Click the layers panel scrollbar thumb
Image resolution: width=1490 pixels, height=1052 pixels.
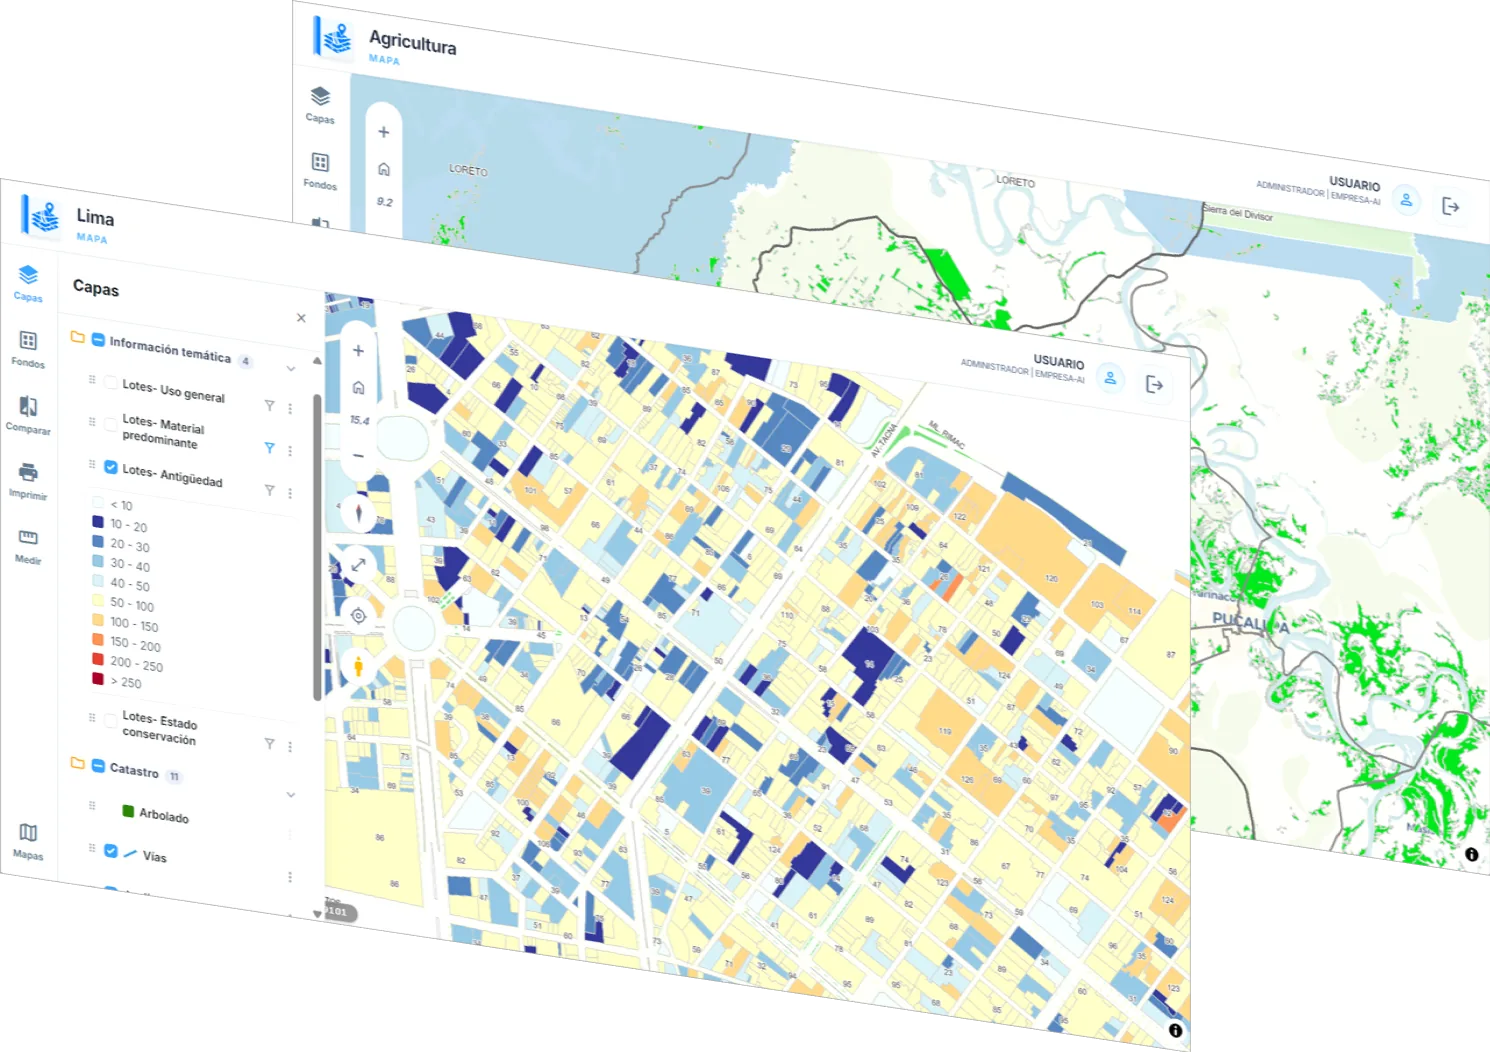click(317, 548)
